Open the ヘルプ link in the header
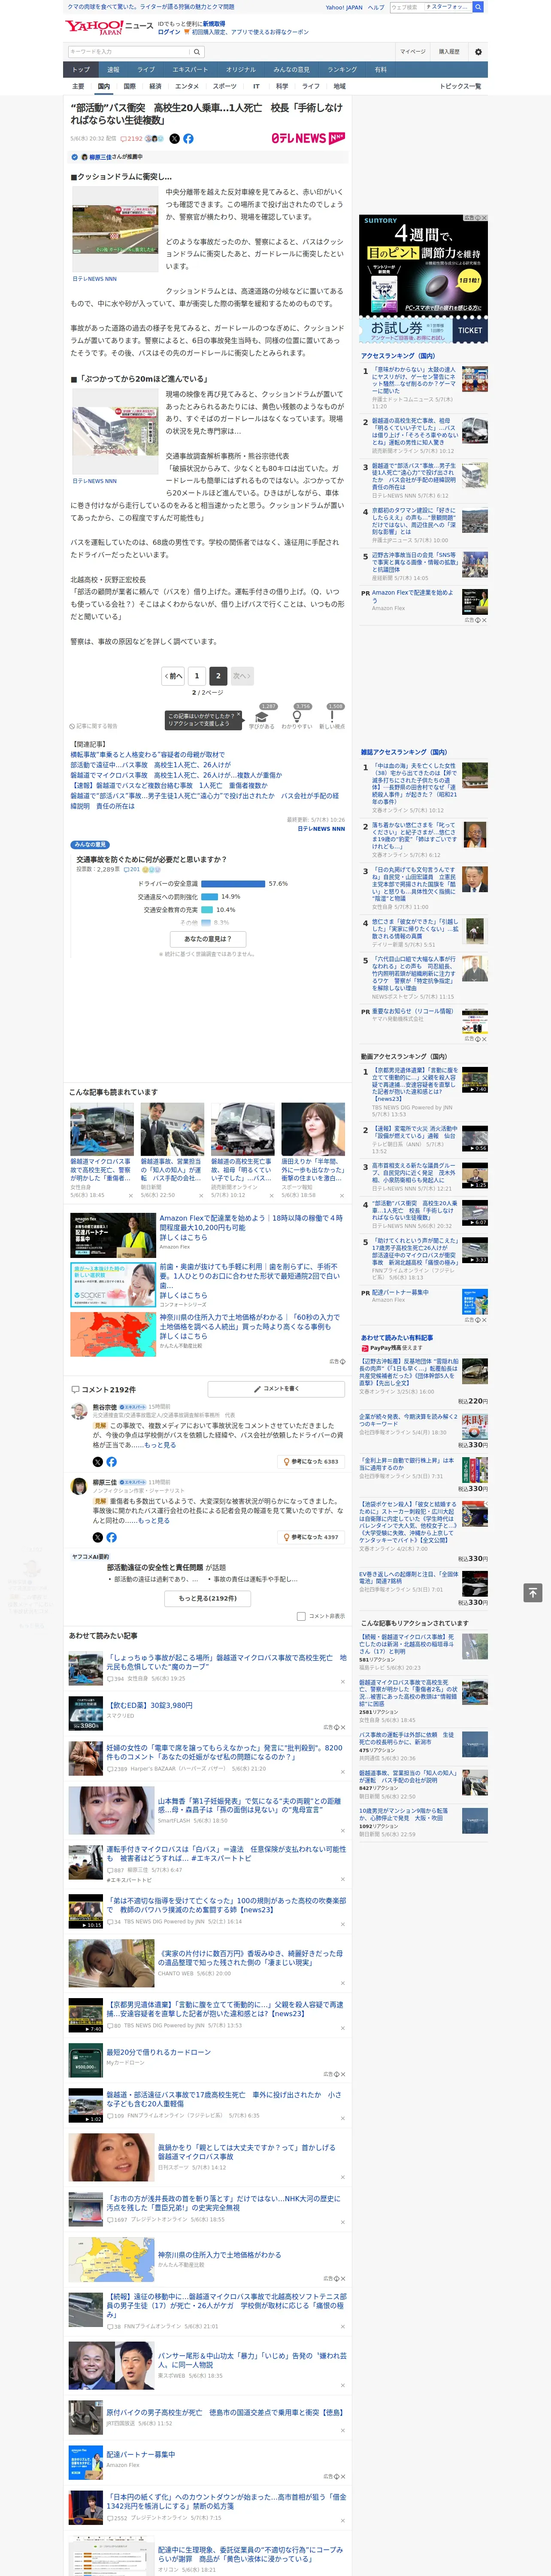This screenshot has height=2576, width=551. pos(375,7)
